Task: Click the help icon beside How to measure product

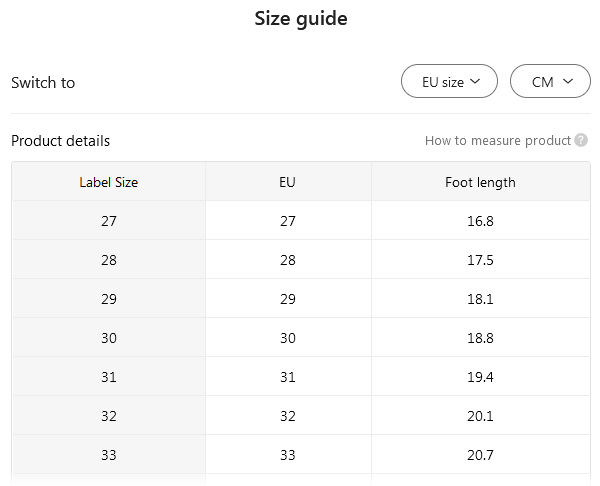Action: (581, 141)
